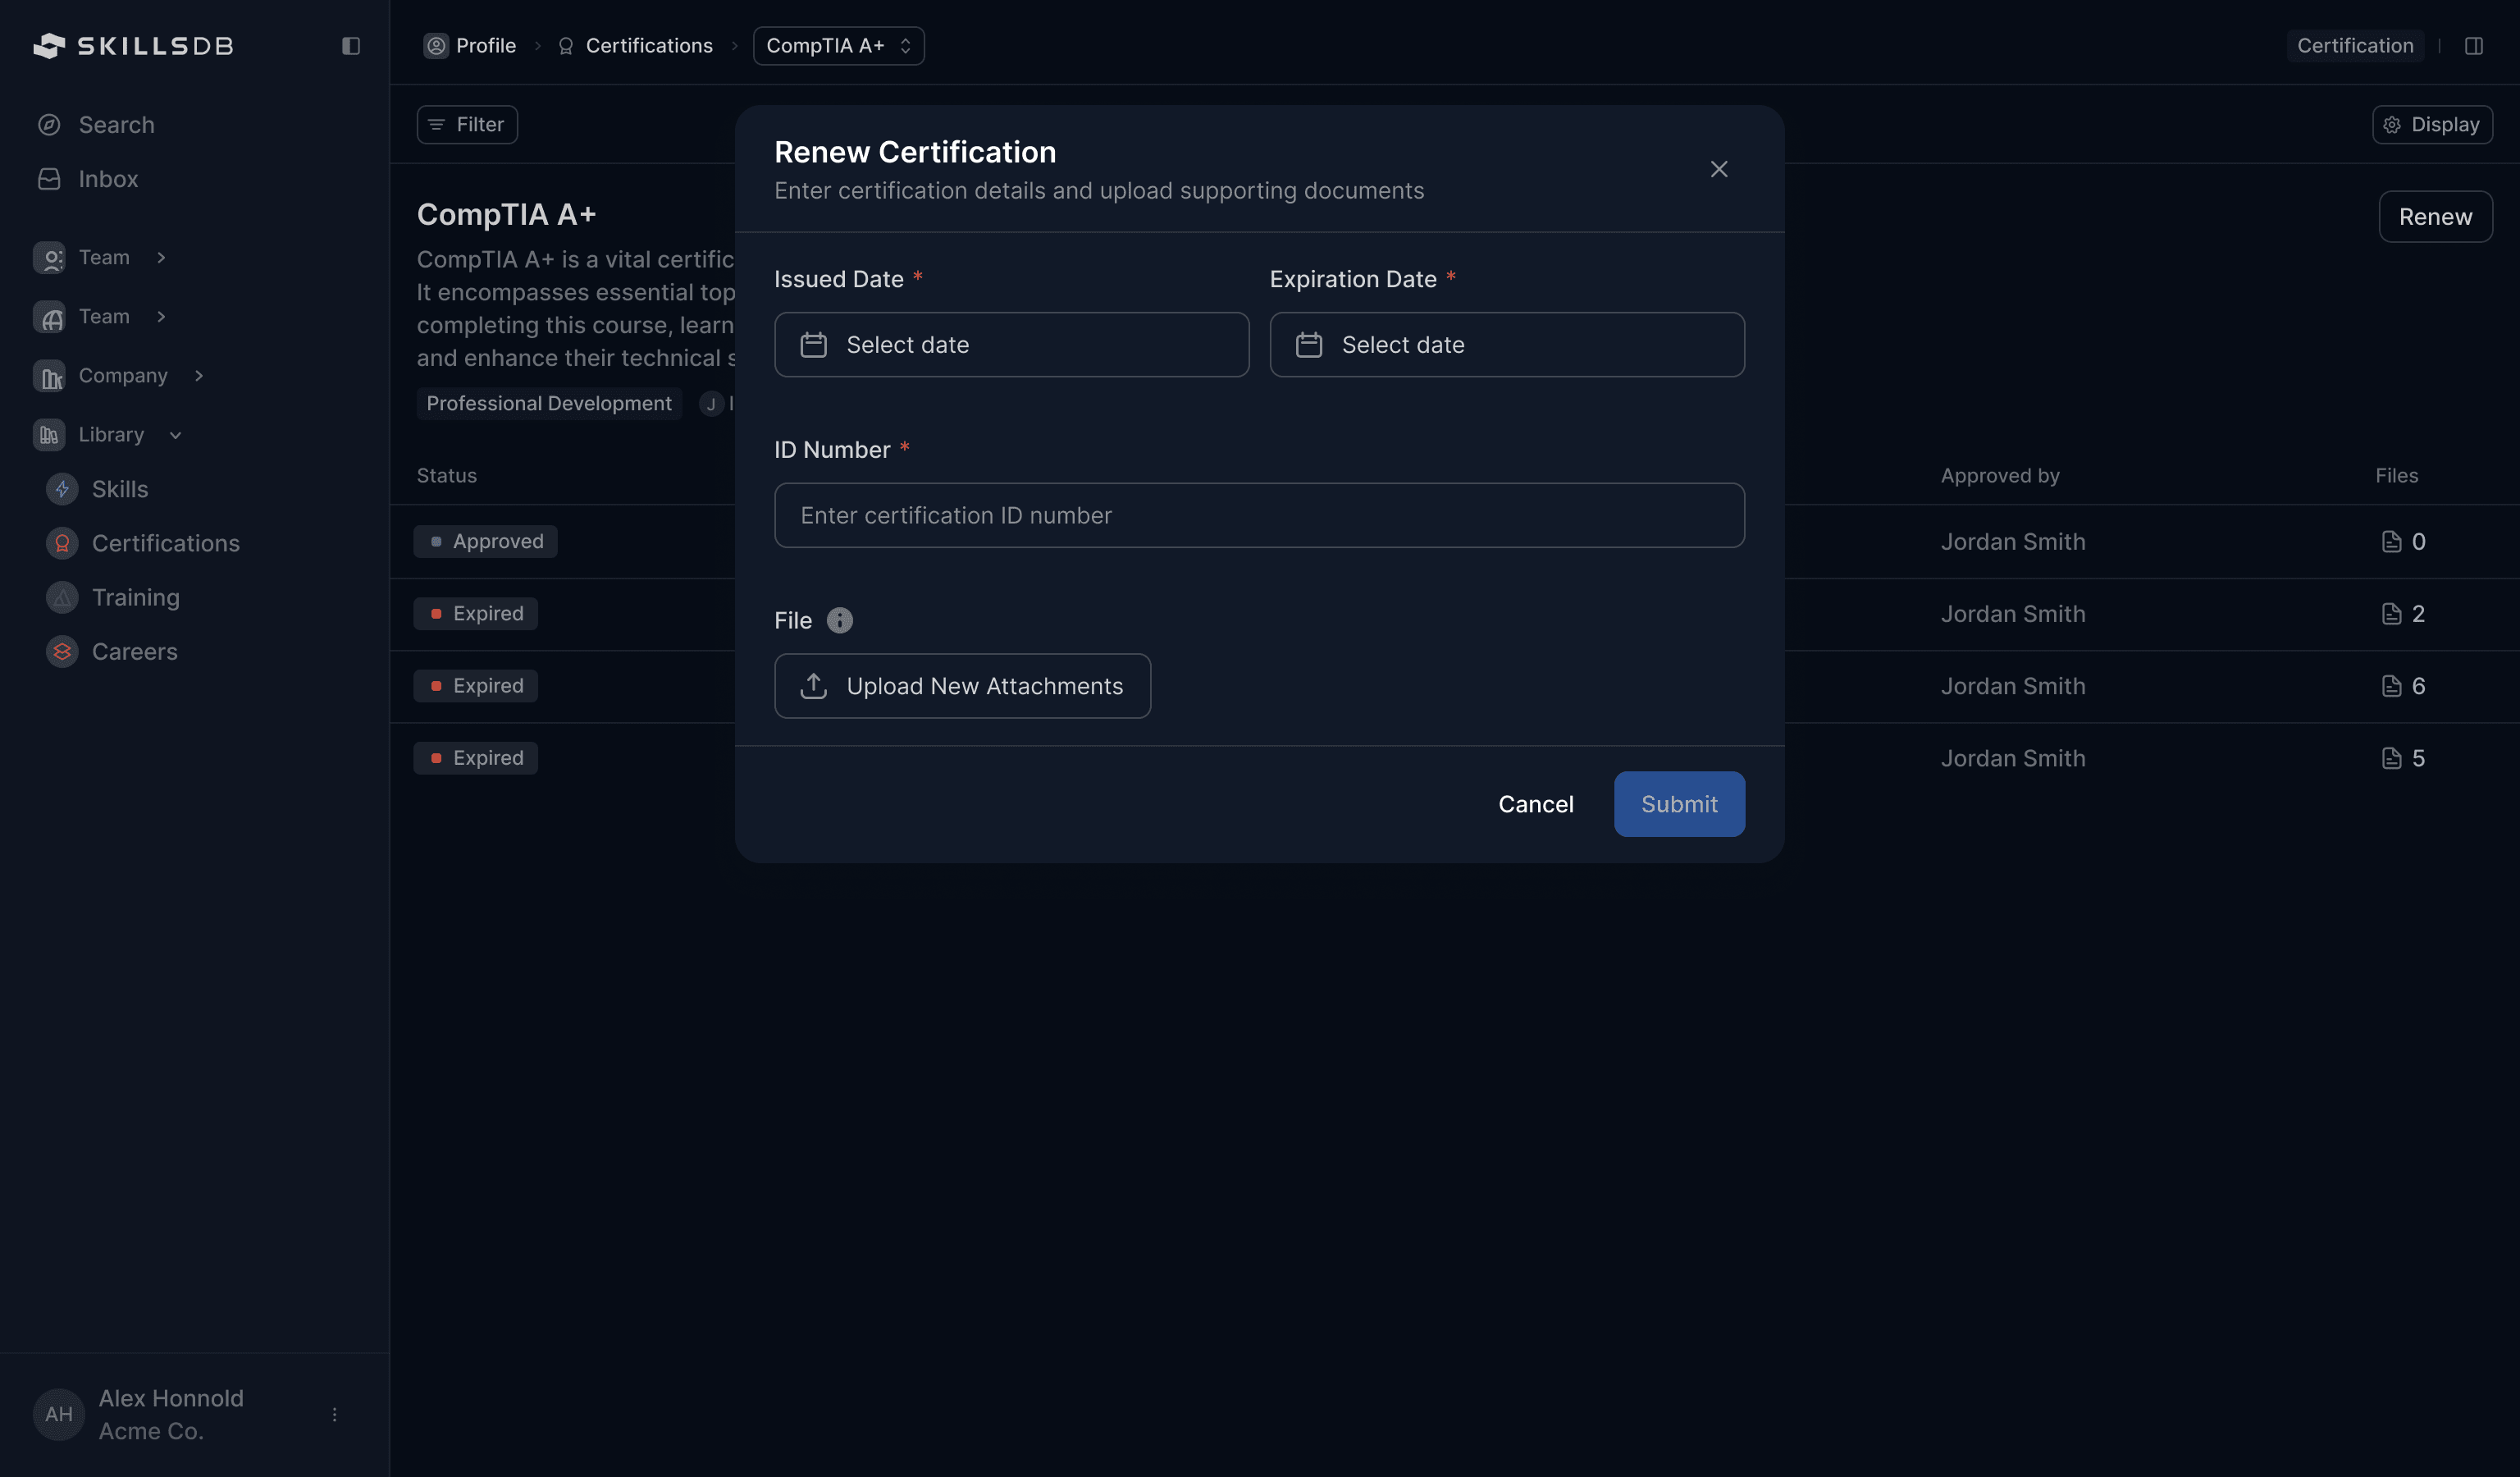The width and height of the screenshot is (2520, 1477).
Task: Open the Certifications section icon
Action: point(61,543)
